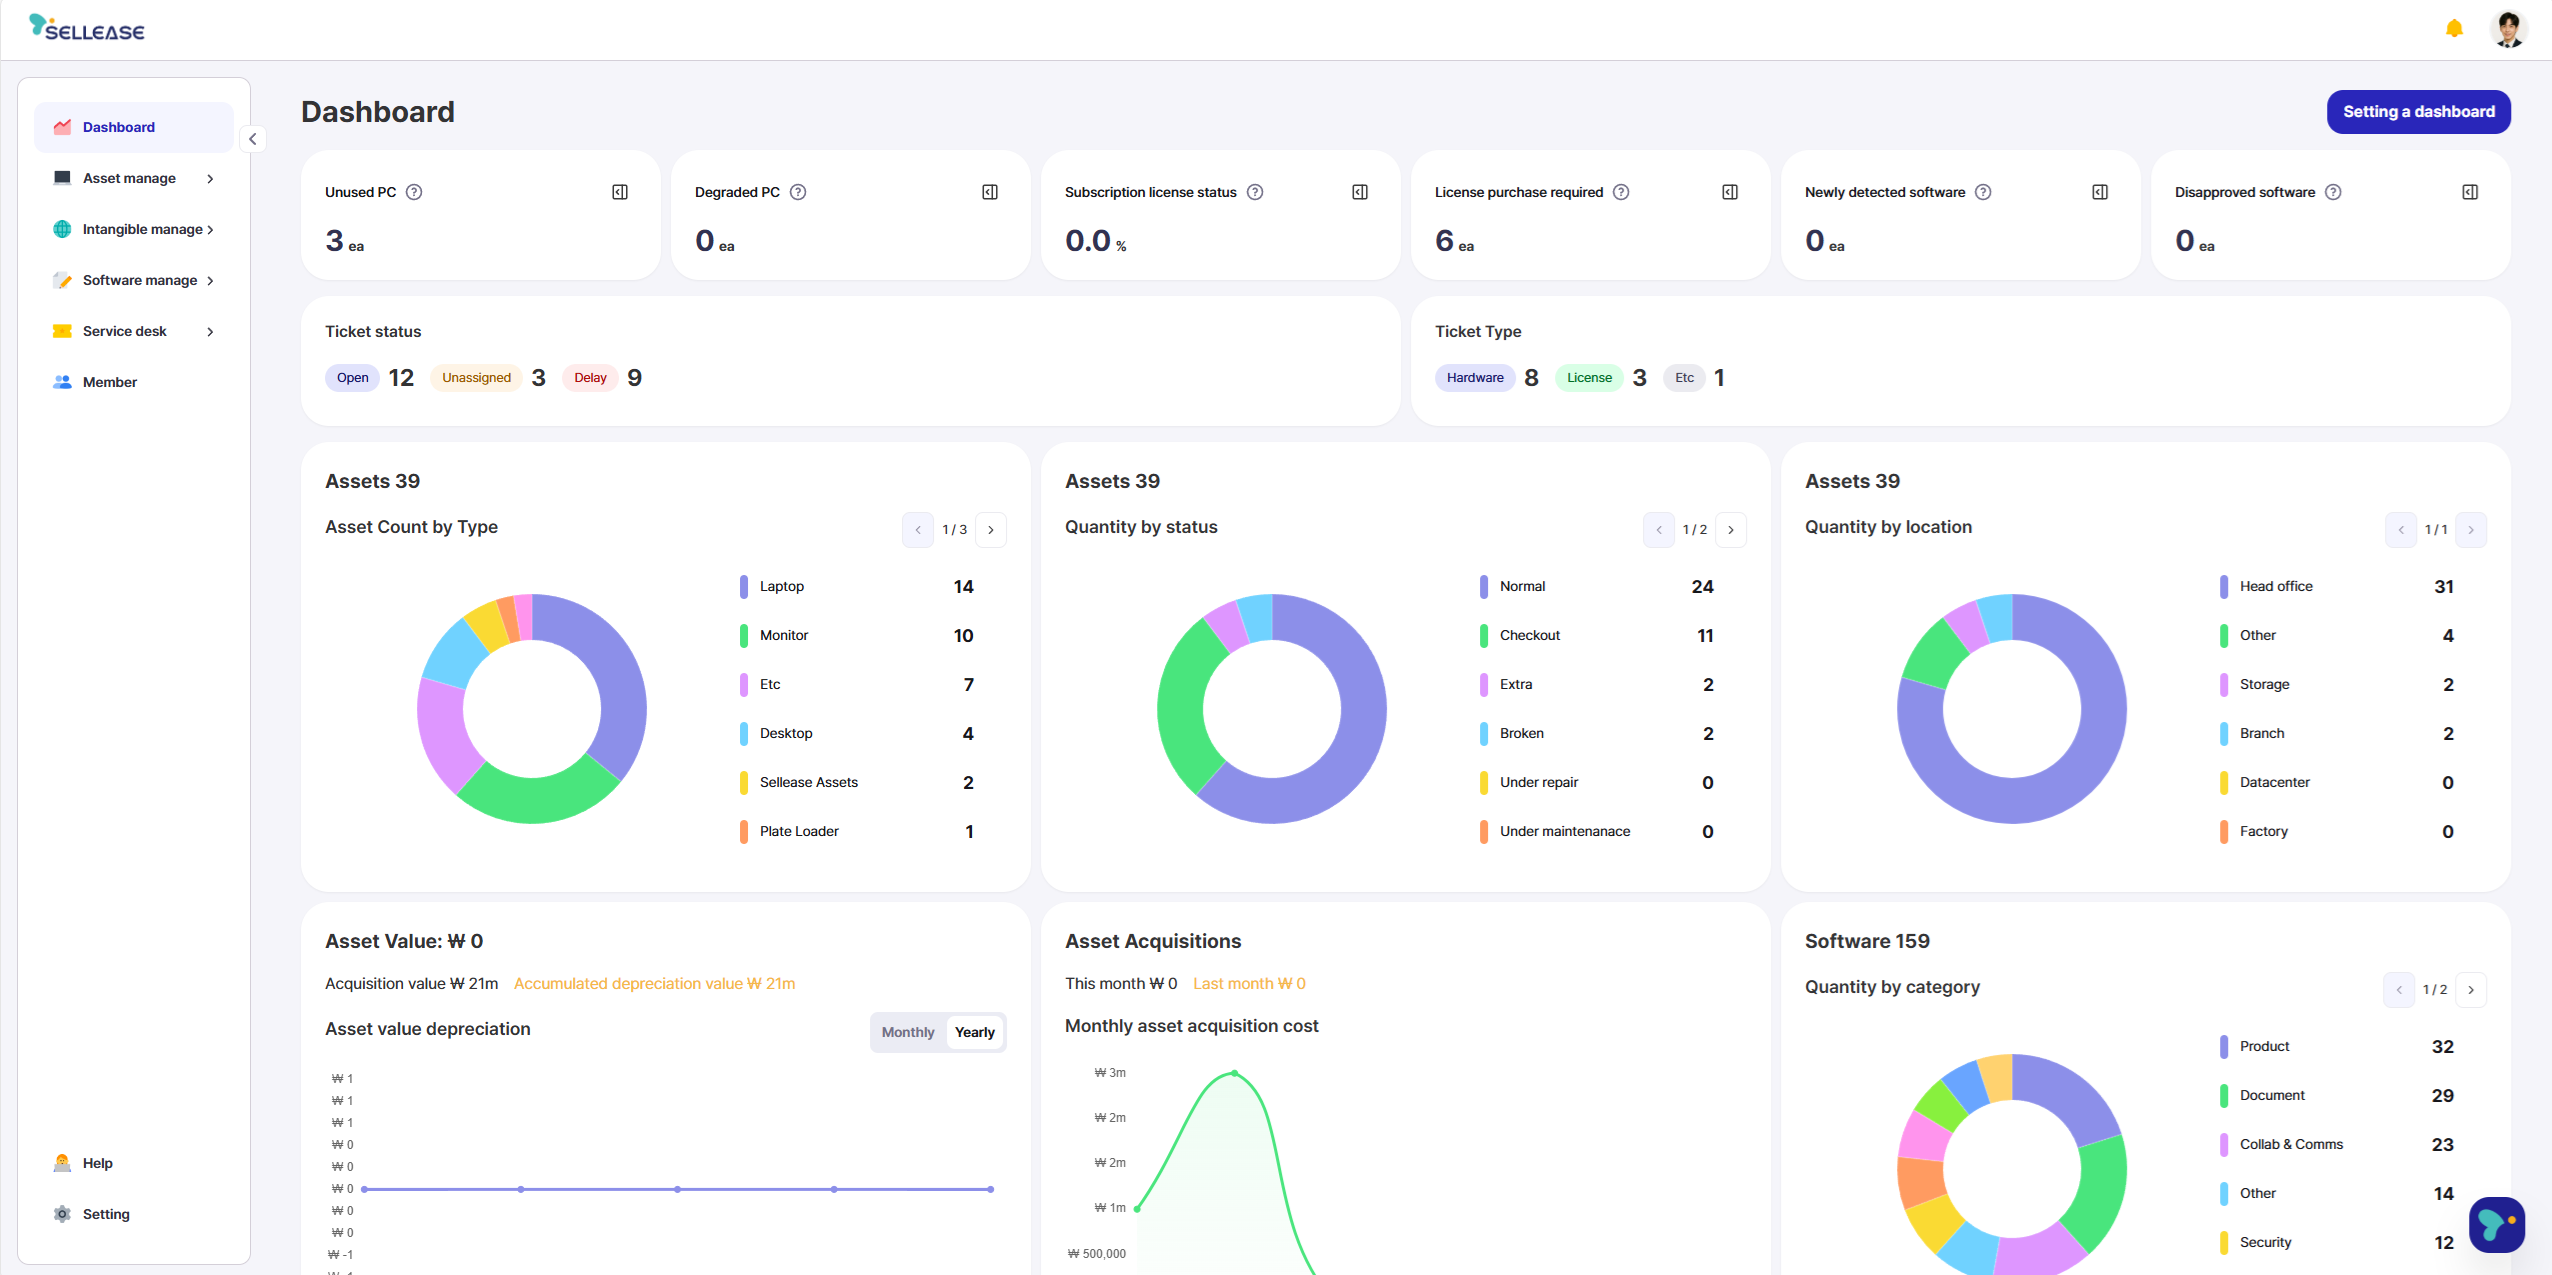The height and width of the screenshot is (1275, 2552).
Task: Open the Member page
Action: [x=134, y=382]
